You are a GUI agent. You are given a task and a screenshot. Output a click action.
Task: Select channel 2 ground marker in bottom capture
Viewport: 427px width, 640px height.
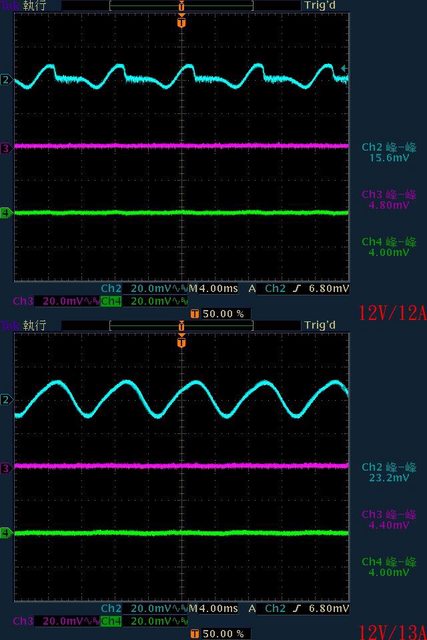[x=6, y=400]
